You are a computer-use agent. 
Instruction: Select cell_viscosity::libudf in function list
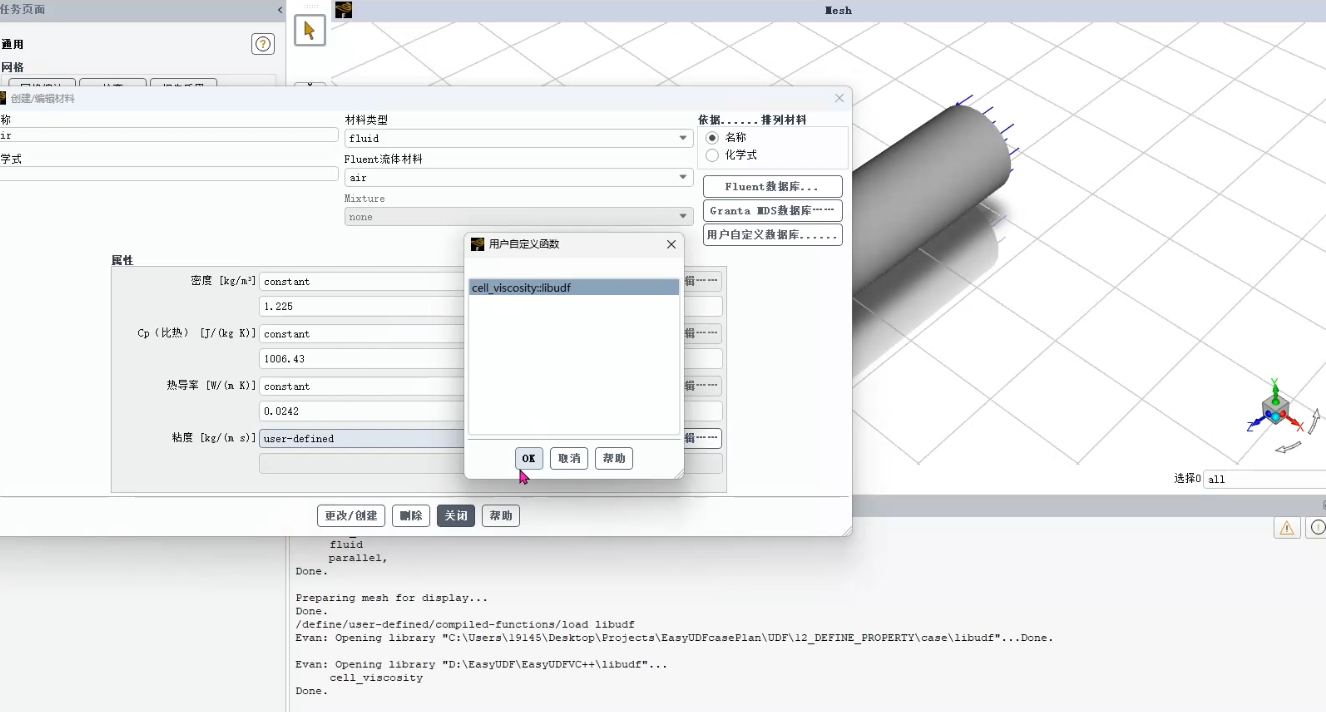coord(573,288)
